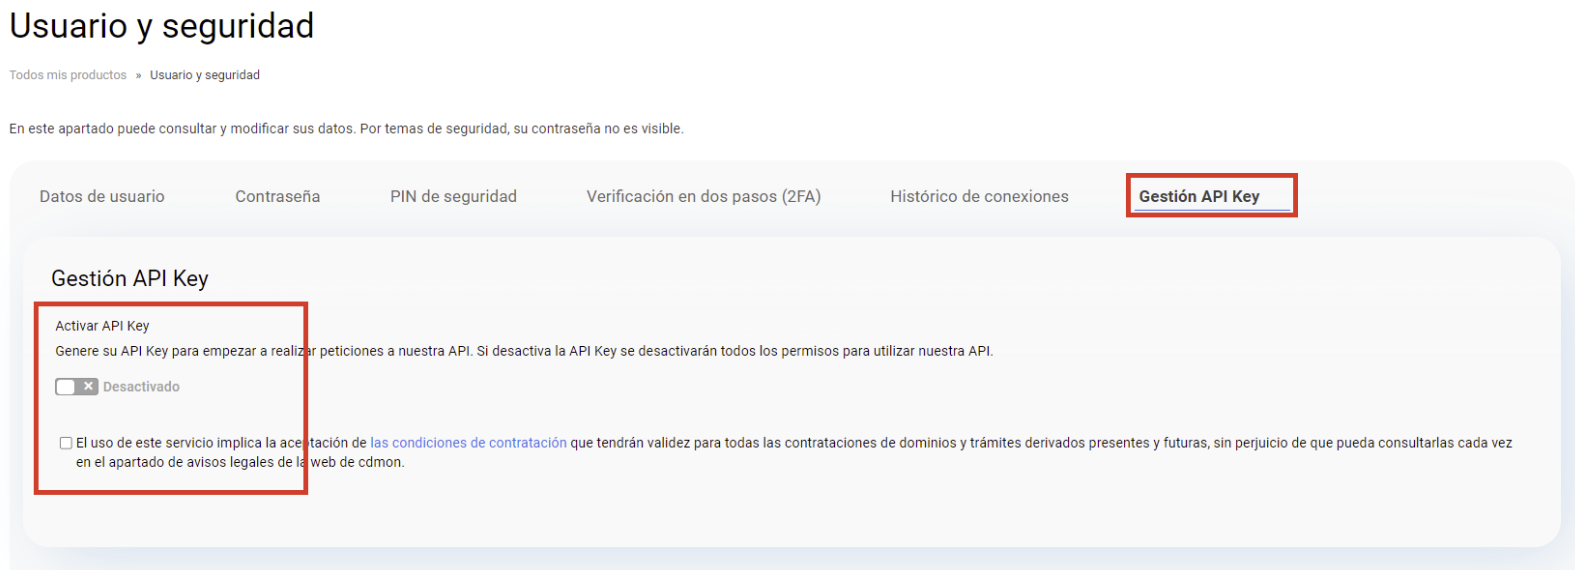Select the Gestión API Key tab
Viewport: 1575px width, 570px height.
1199,196
